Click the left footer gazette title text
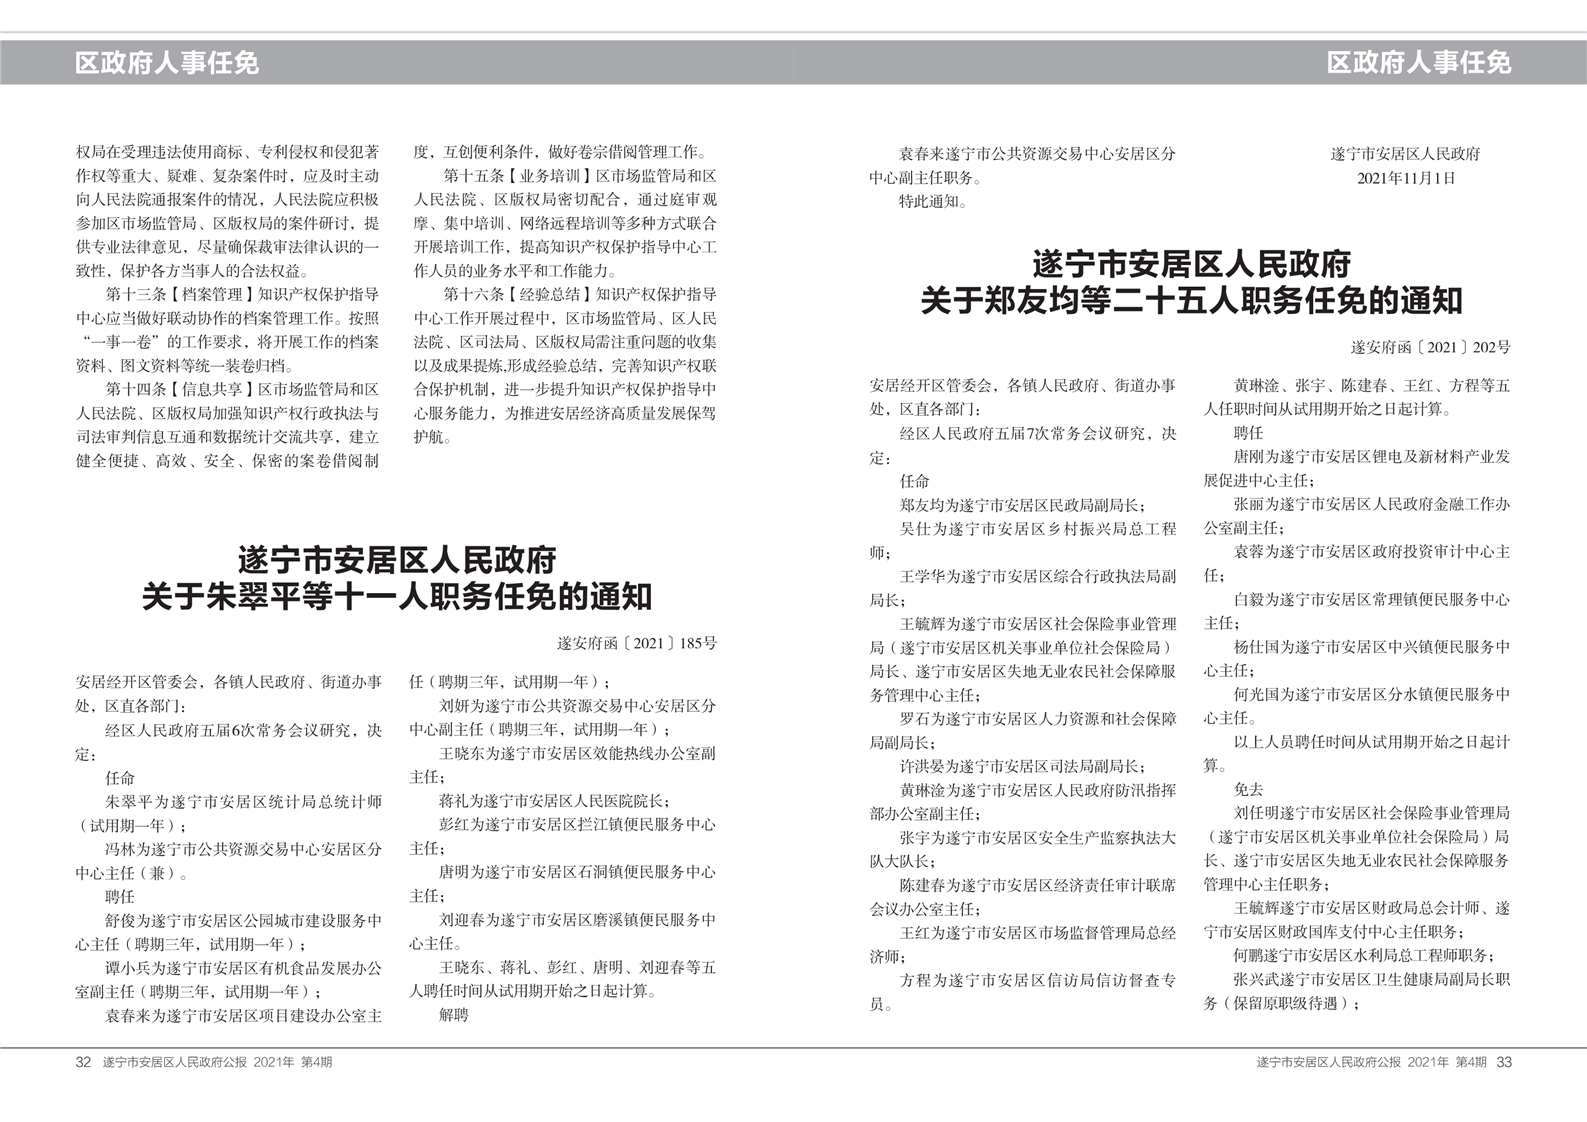This screenshot has width=1587, height=1122. pyautogui.click(x=217, y=1062)
